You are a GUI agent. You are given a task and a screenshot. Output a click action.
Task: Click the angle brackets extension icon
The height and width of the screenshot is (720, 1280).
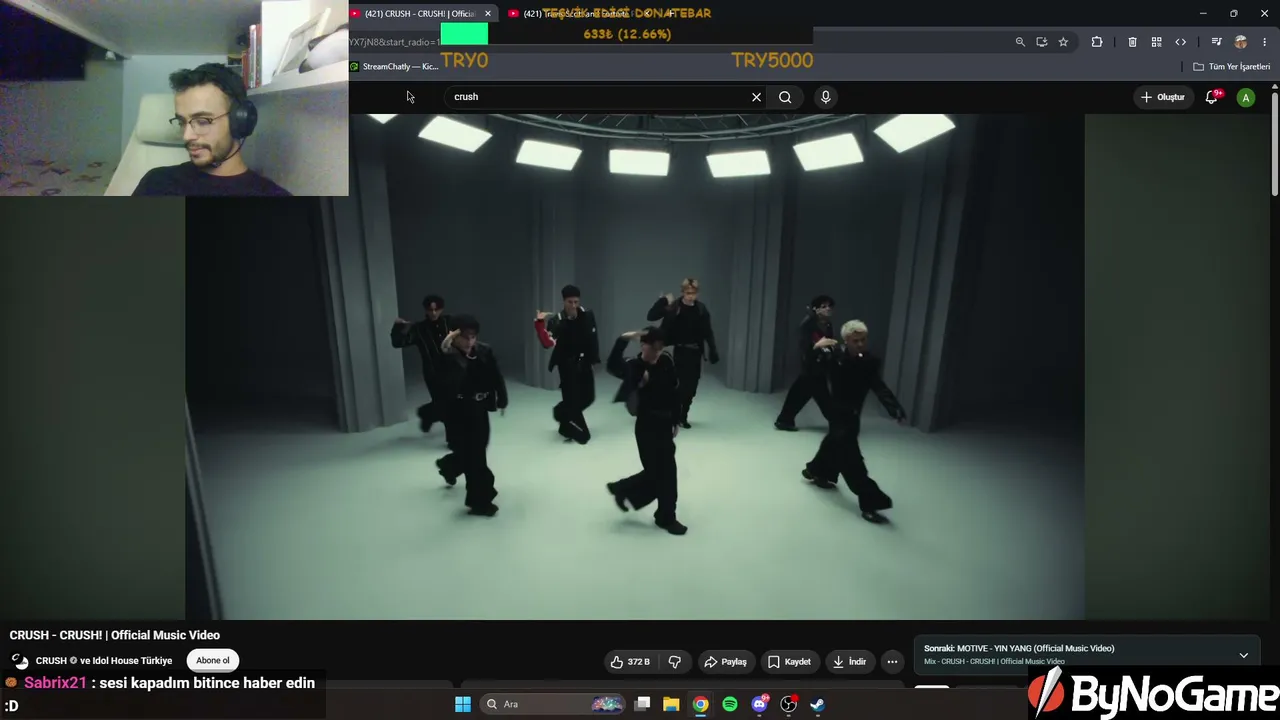[1180, 42]
